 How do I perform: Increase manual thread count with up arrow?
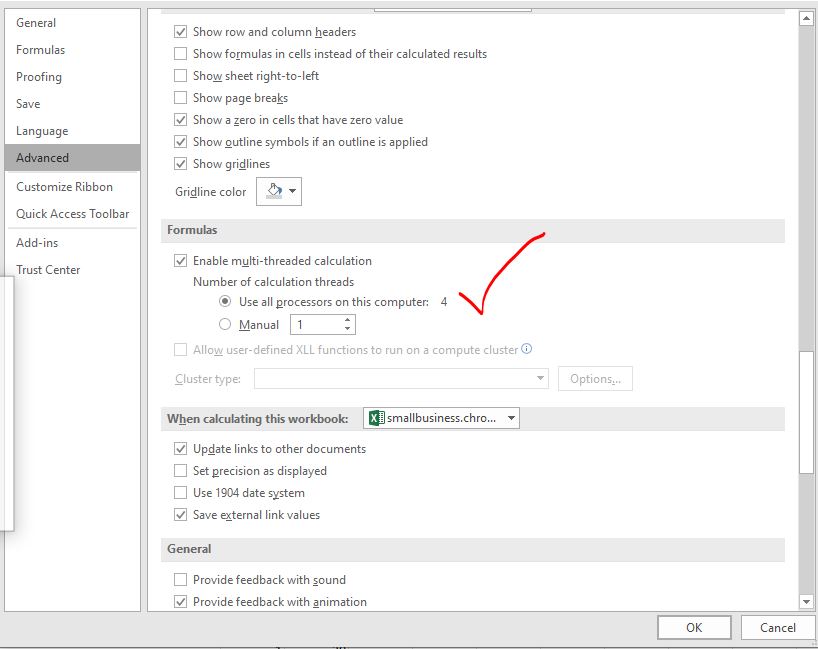coord(347,320)
